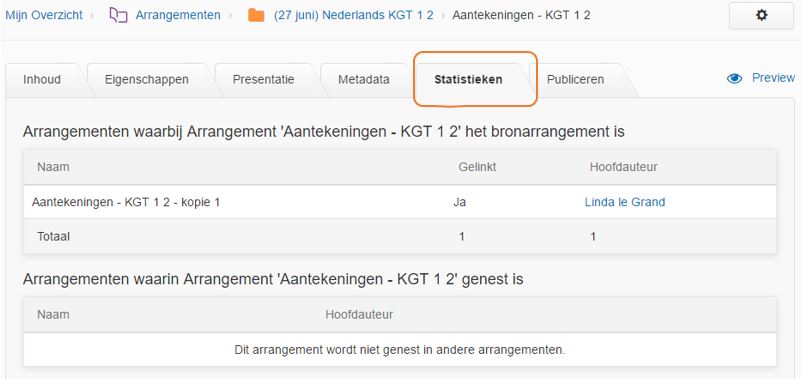Click the eye icon beside Preview
This screenshot has height=379, width=801.
tap(734, 78)
